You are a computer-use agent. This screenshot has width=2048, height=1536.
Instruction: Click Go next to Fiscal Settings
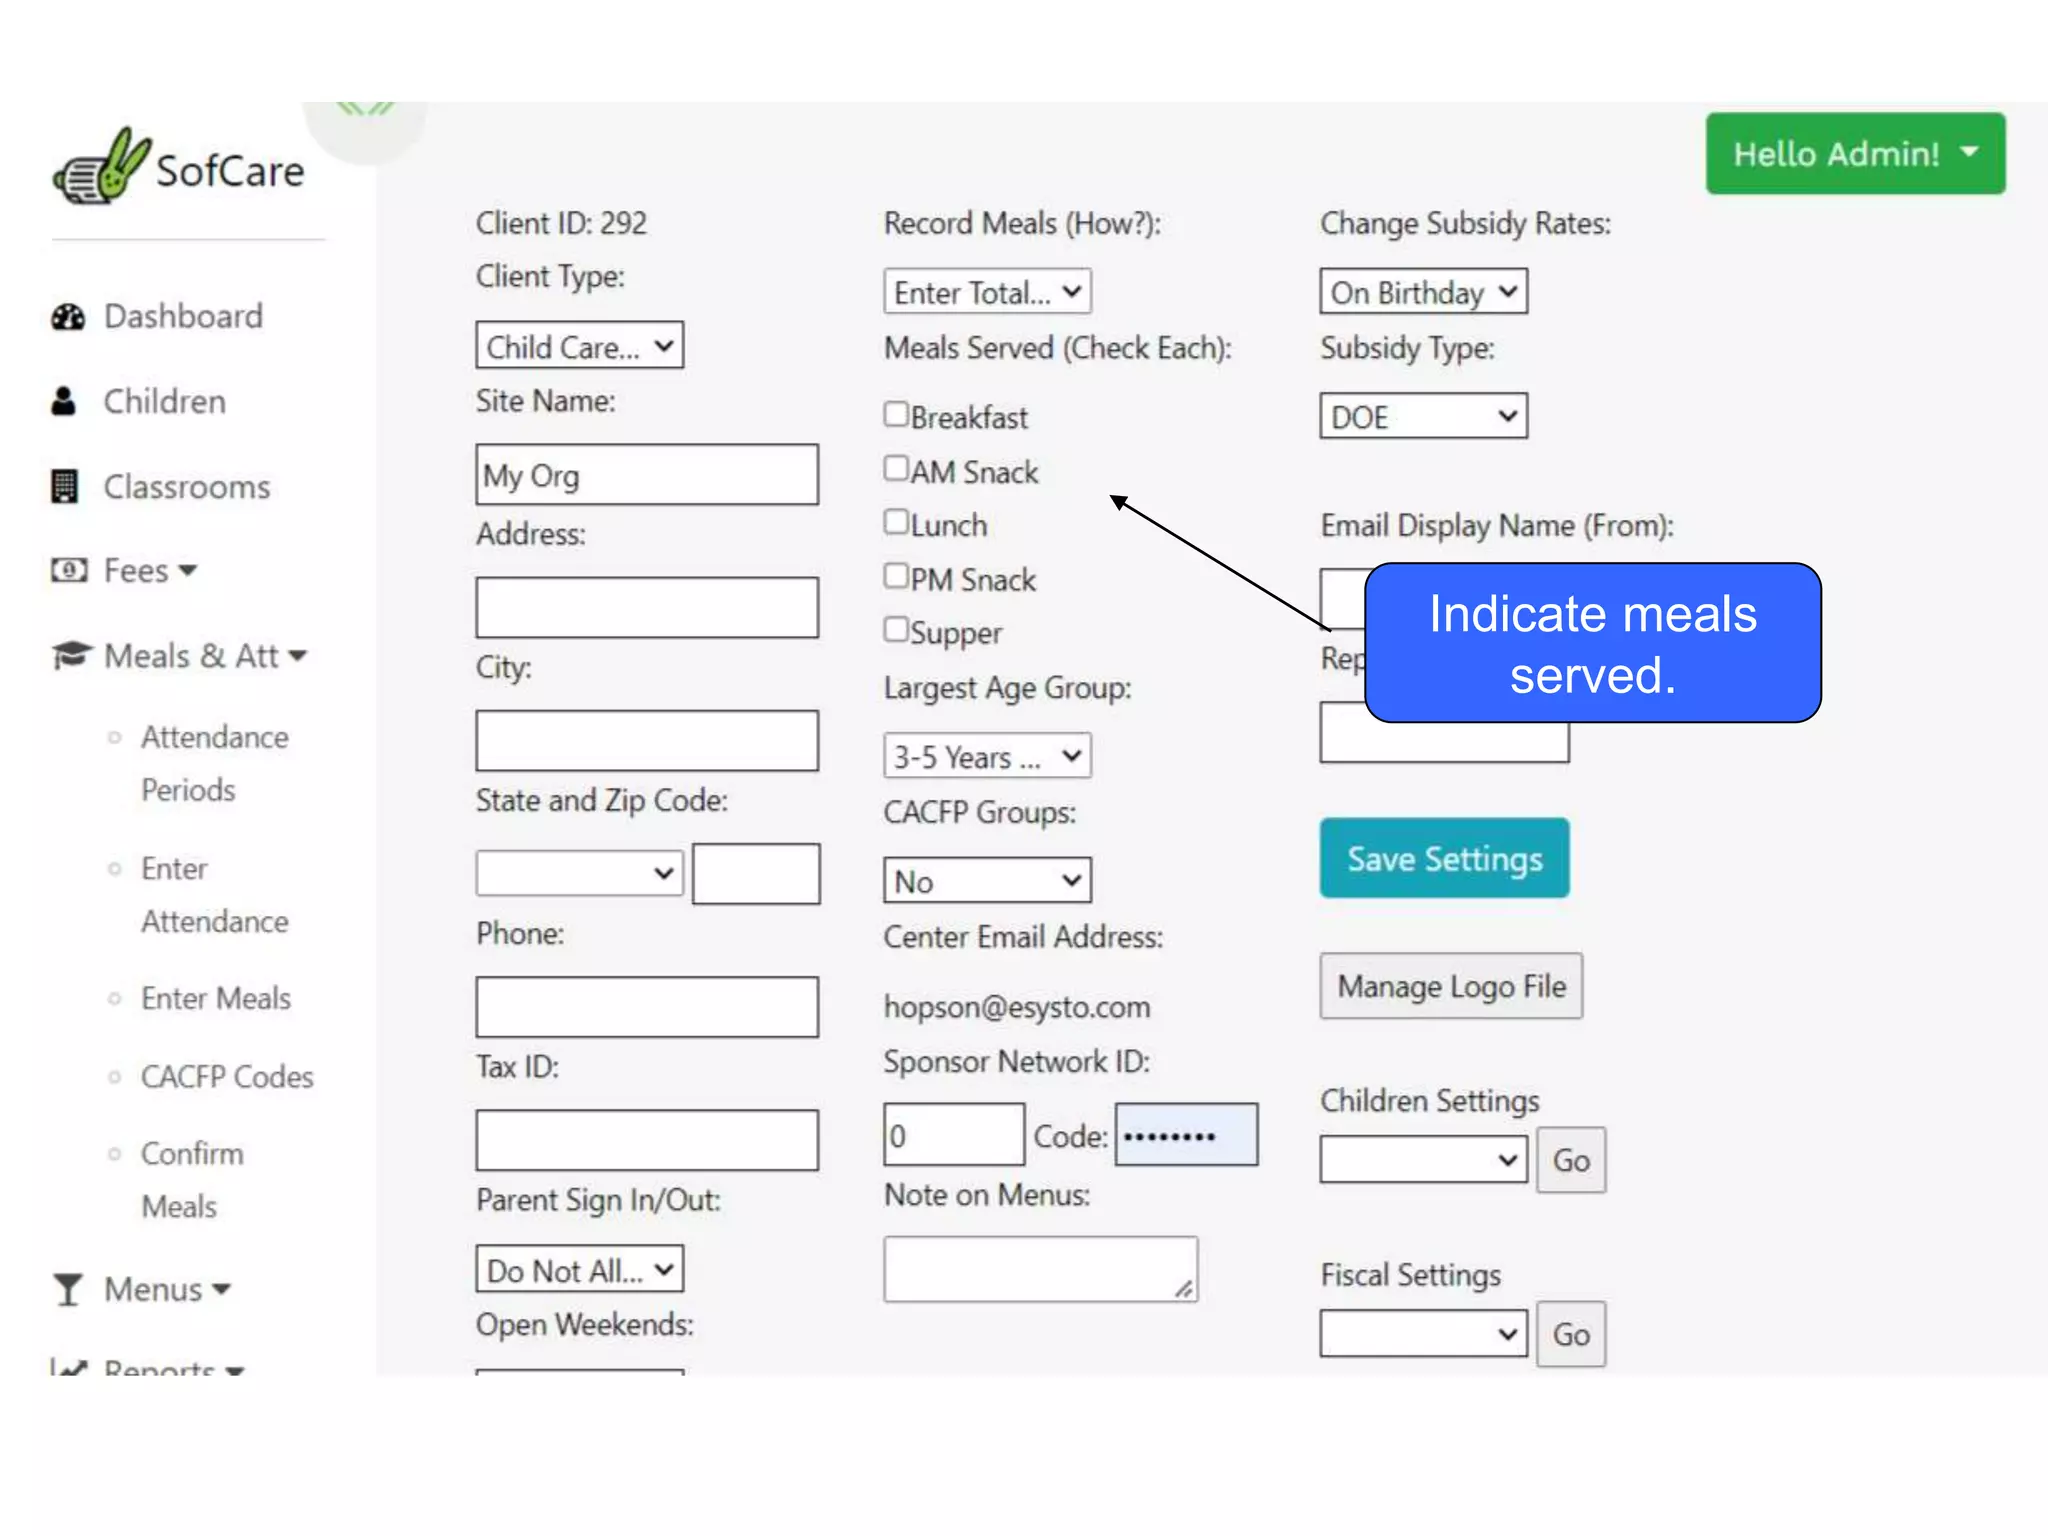(1571, 1334)
